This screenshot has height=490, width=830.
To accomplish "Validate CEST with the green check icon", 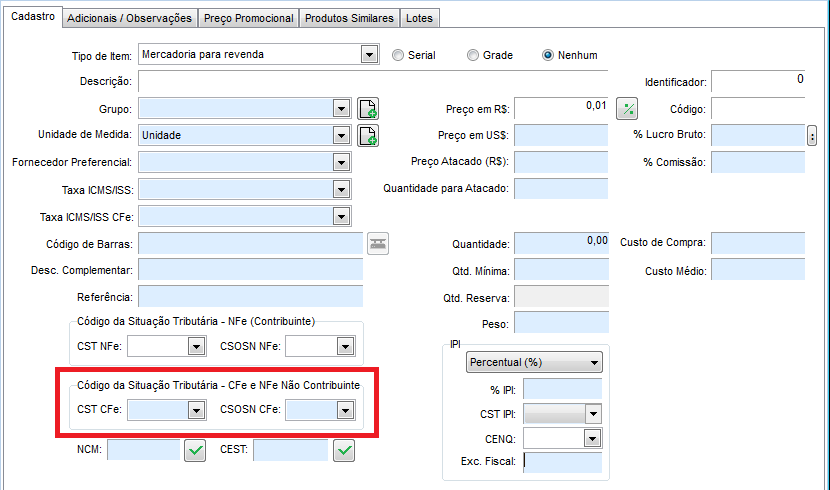I will [x=344, y=451].
